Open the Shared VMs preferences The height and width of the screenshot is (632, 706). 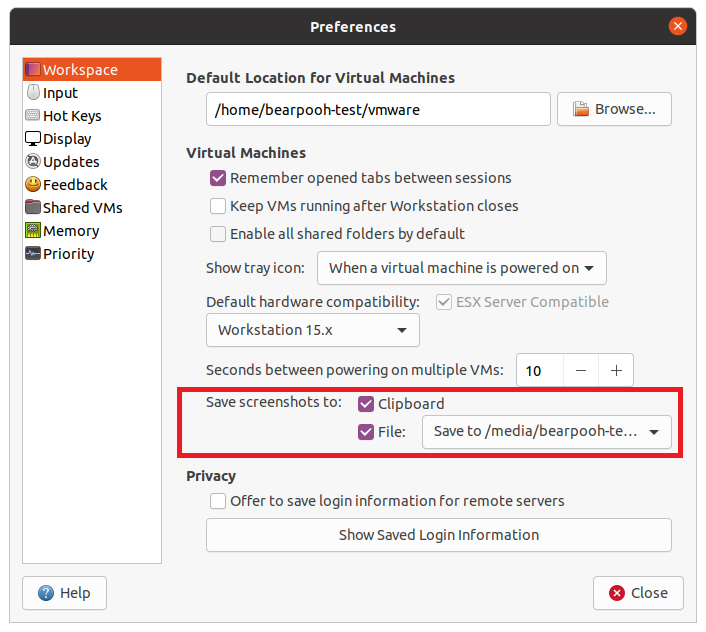click(92, 208)
